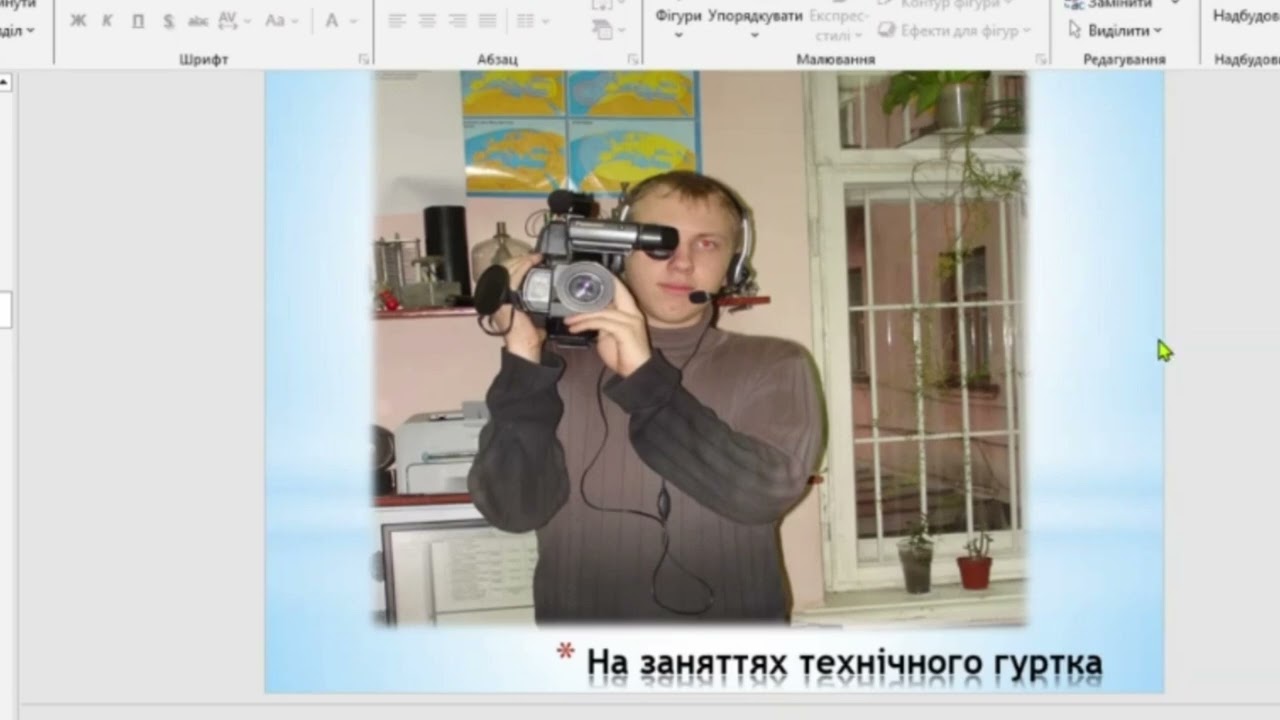Select caption 'На заняттях технічного гуртка'
The height and width of the screenshot is (720, 1280).
point(844,662)
